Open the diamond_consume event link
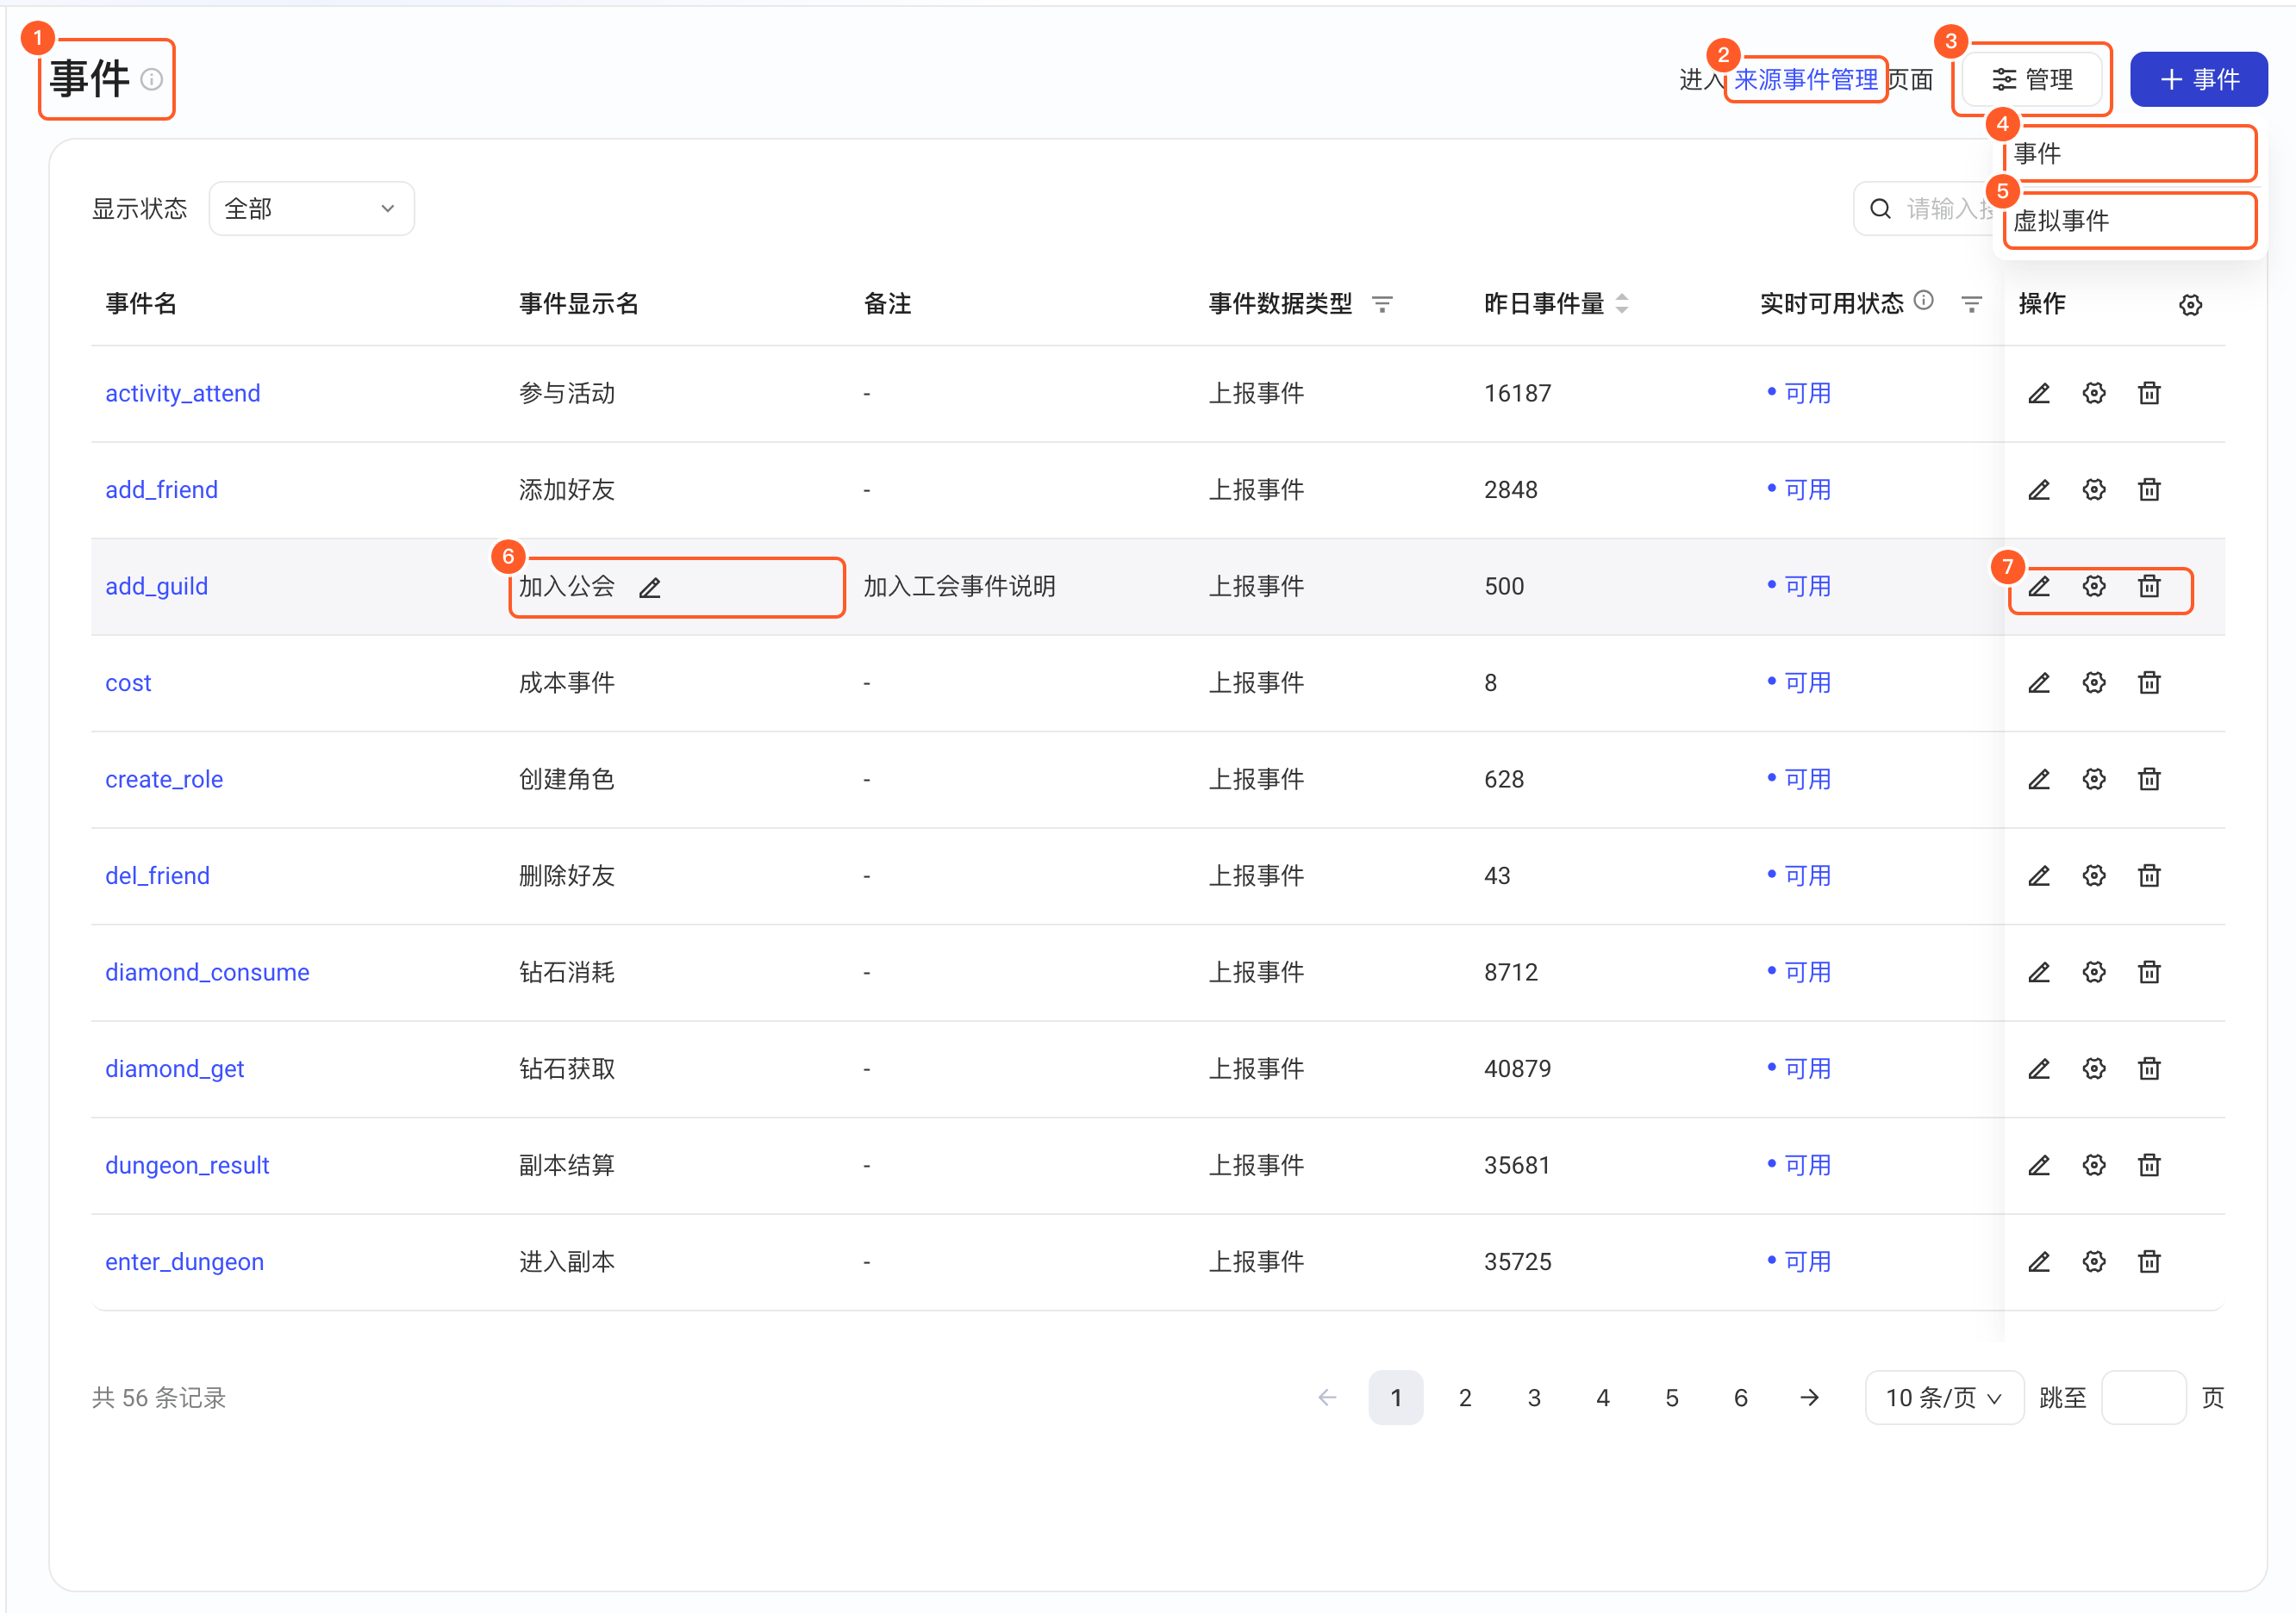The width and height of the screenshot is (2296, 1613). point(207,972)
